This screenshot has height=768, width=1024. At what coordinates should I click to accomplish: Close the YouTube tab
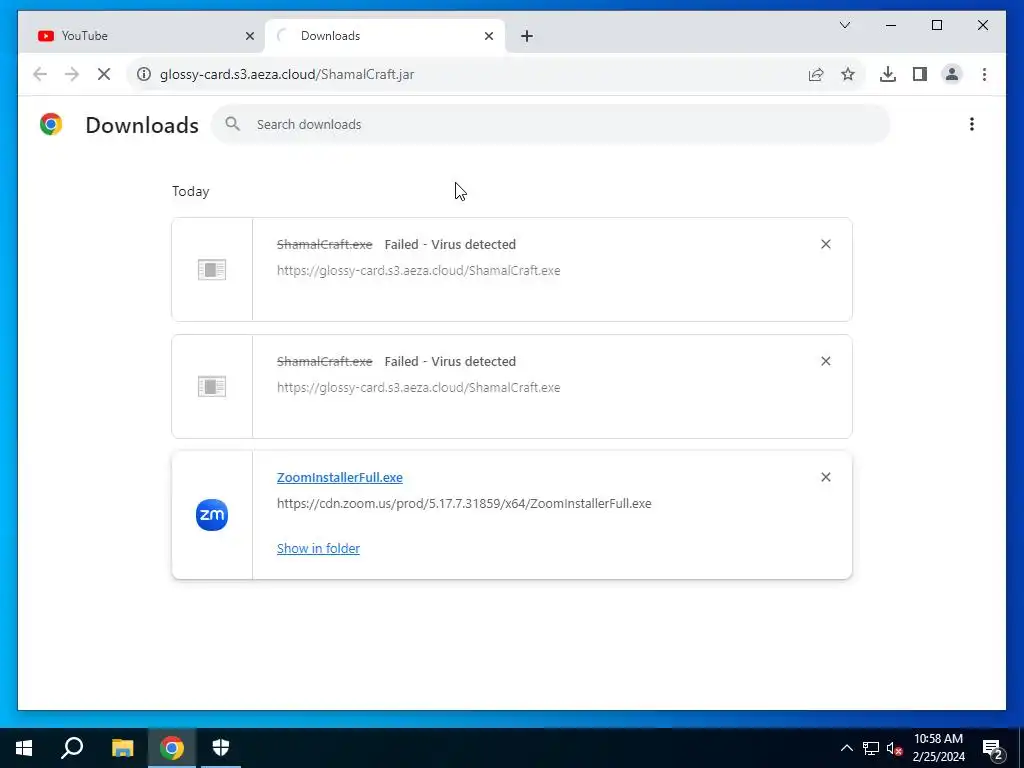249,36
